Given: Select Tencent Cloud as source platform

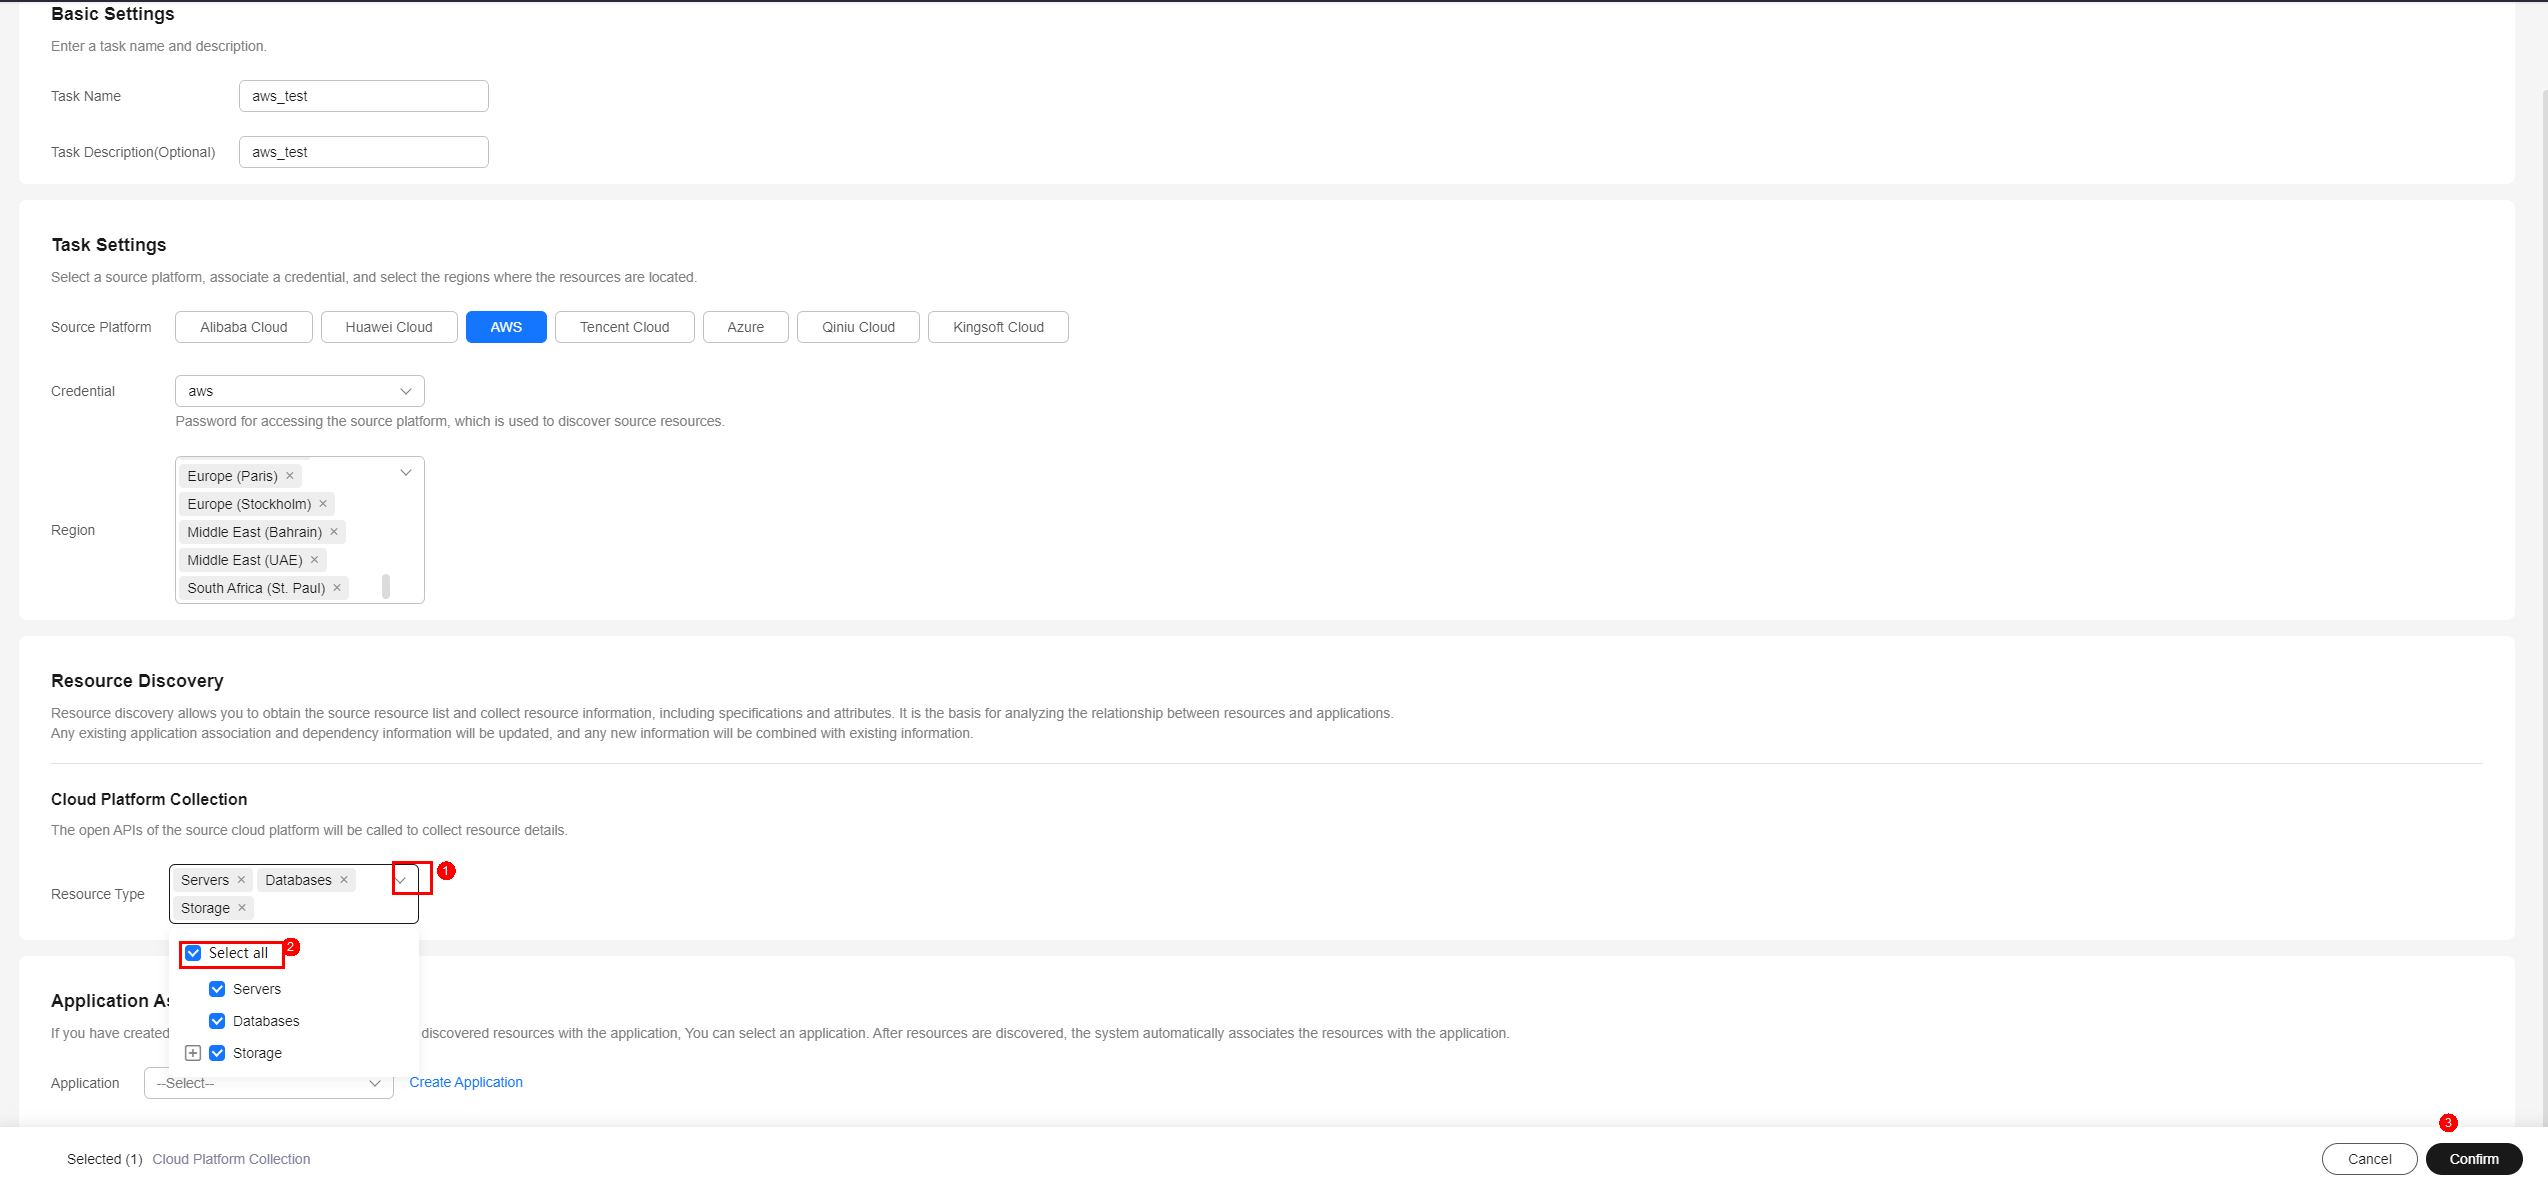Looking at the screenshot, I should pyautogui.click(x=624, y=327).
